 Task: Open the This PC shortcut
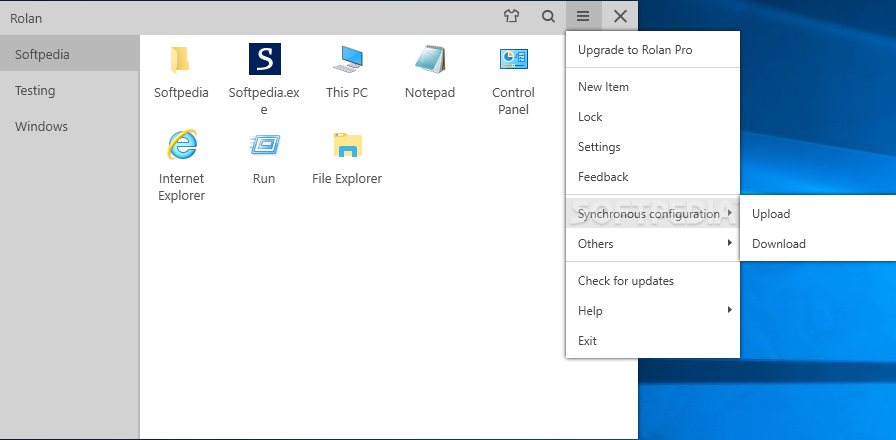pos(347,72)
